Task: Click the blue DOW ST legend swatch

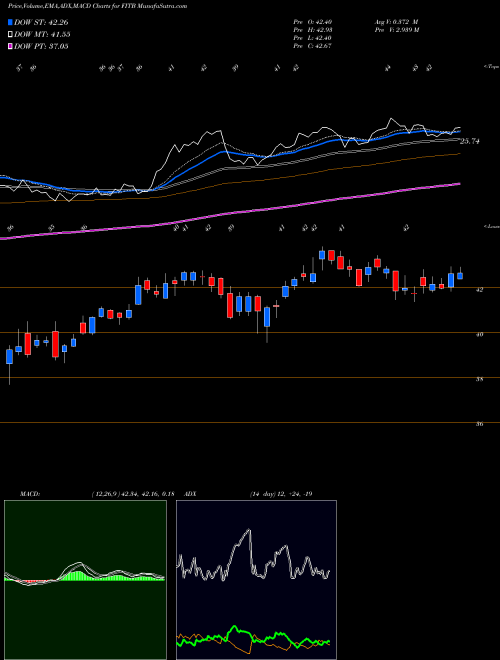Action: point(10,22)
